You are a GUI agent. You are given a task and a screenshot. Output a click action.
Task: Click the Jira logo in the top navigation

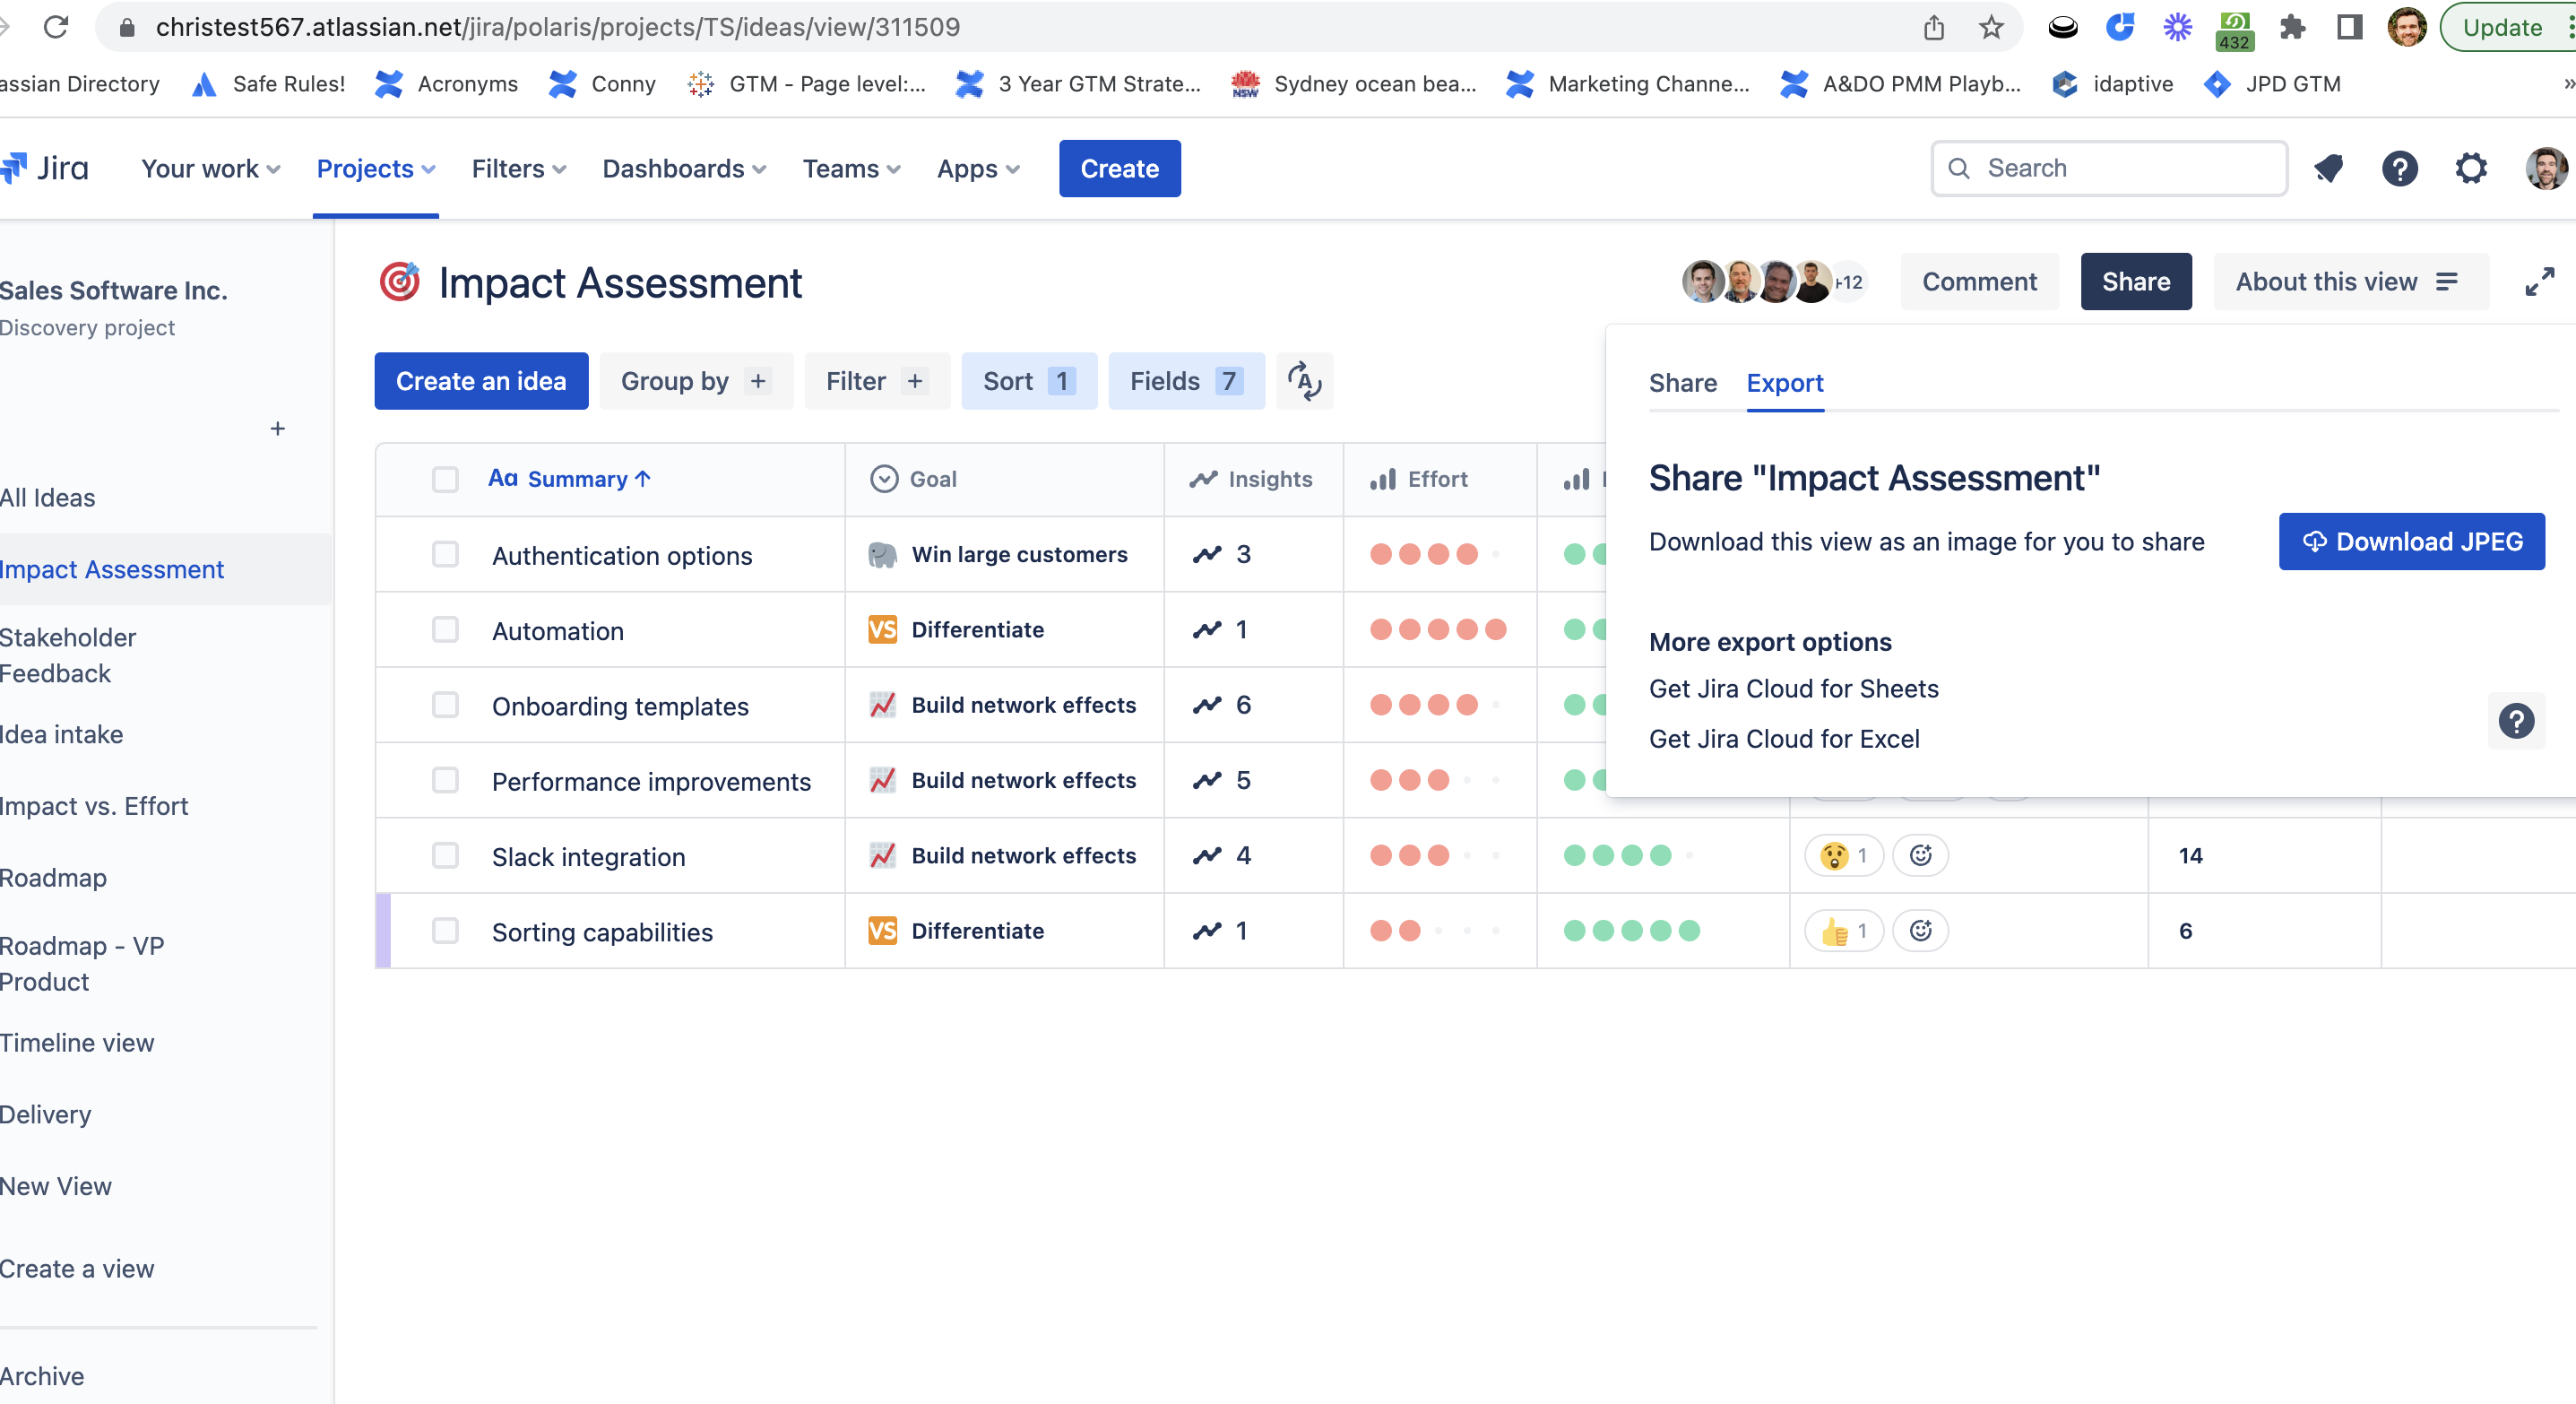[x=45, y=168]
